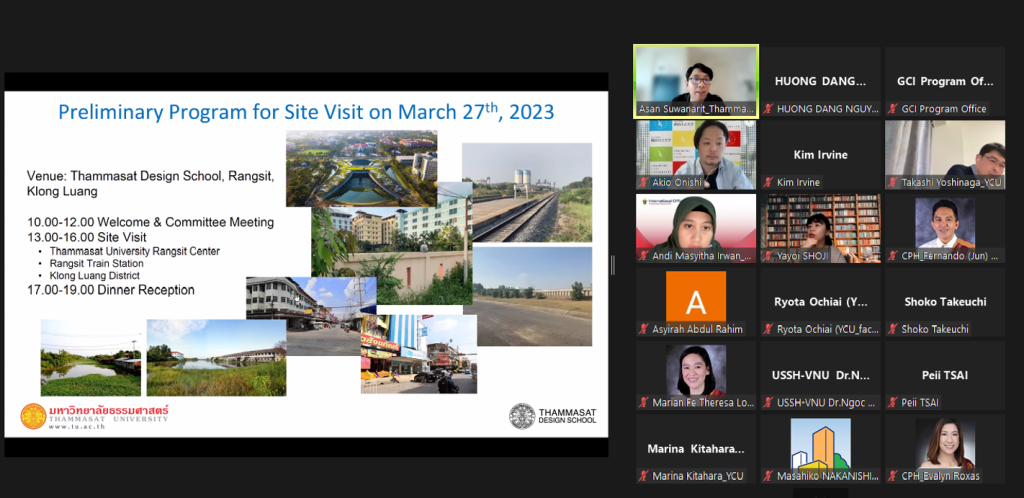Select Takashi Yoshinaga_YCU video tile
Viewport: 1024px width, 498px height.
click(945, 155)
